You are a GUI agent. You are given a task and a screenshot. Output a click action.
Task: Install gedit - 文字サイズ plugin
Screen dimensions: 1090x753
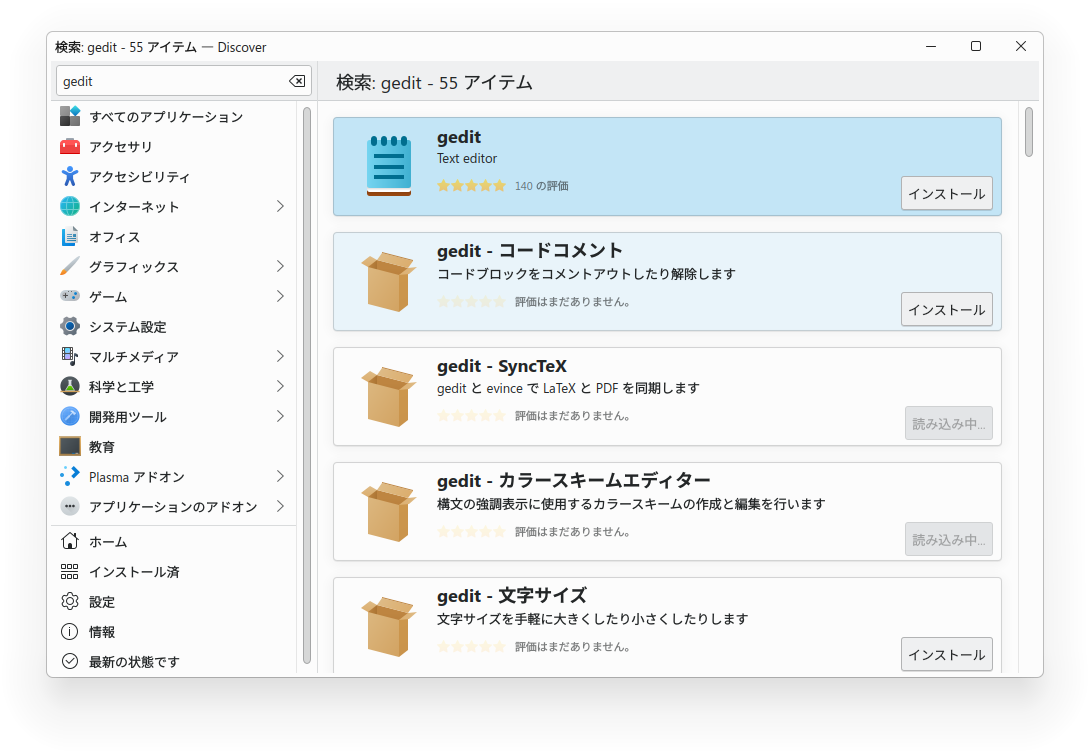[946, 654]
